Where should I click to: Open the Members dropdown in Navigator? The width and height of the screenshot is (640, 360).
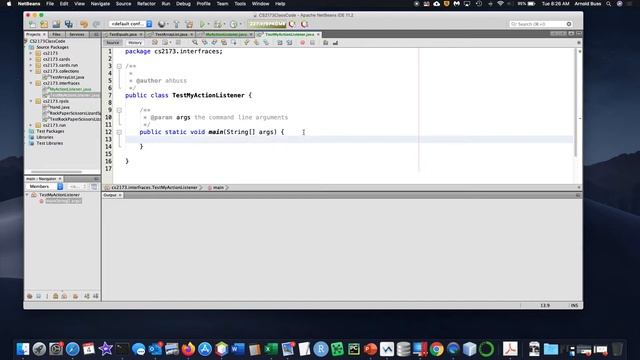point(44,187)
